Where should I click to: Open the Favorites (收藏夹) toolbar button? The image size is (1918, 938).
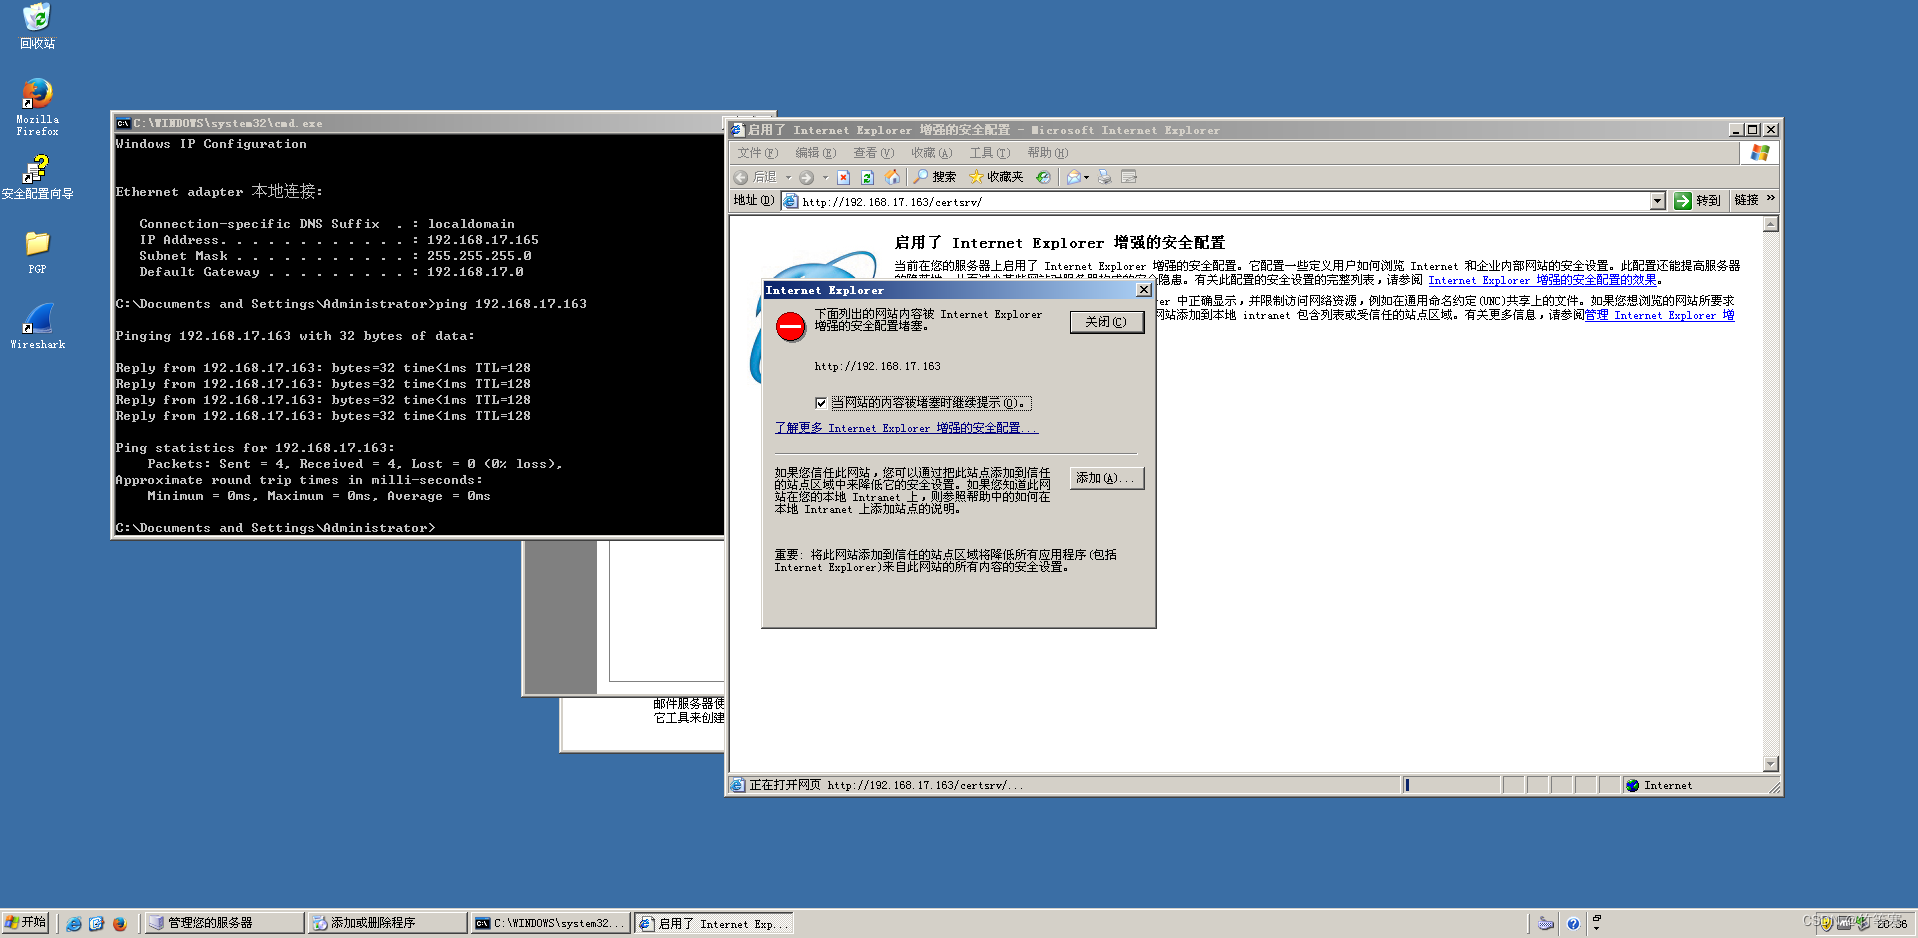(996, 177)
